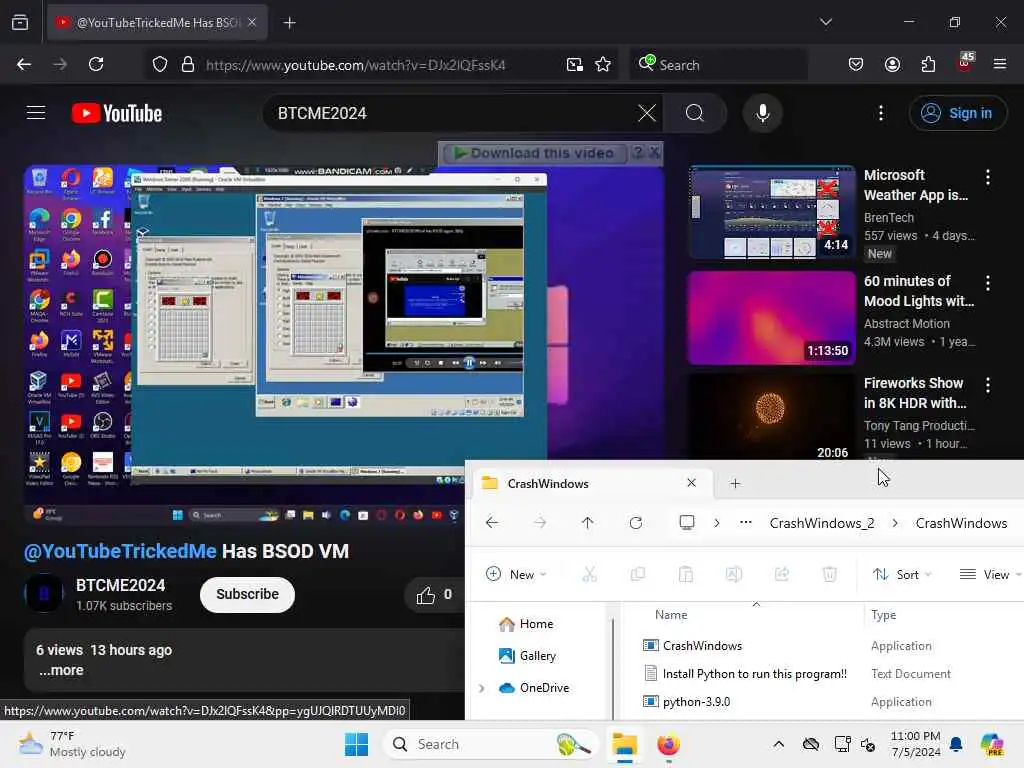Add a new File Explorer tab
Viewport: 1024px width, 768px height.
735,483
